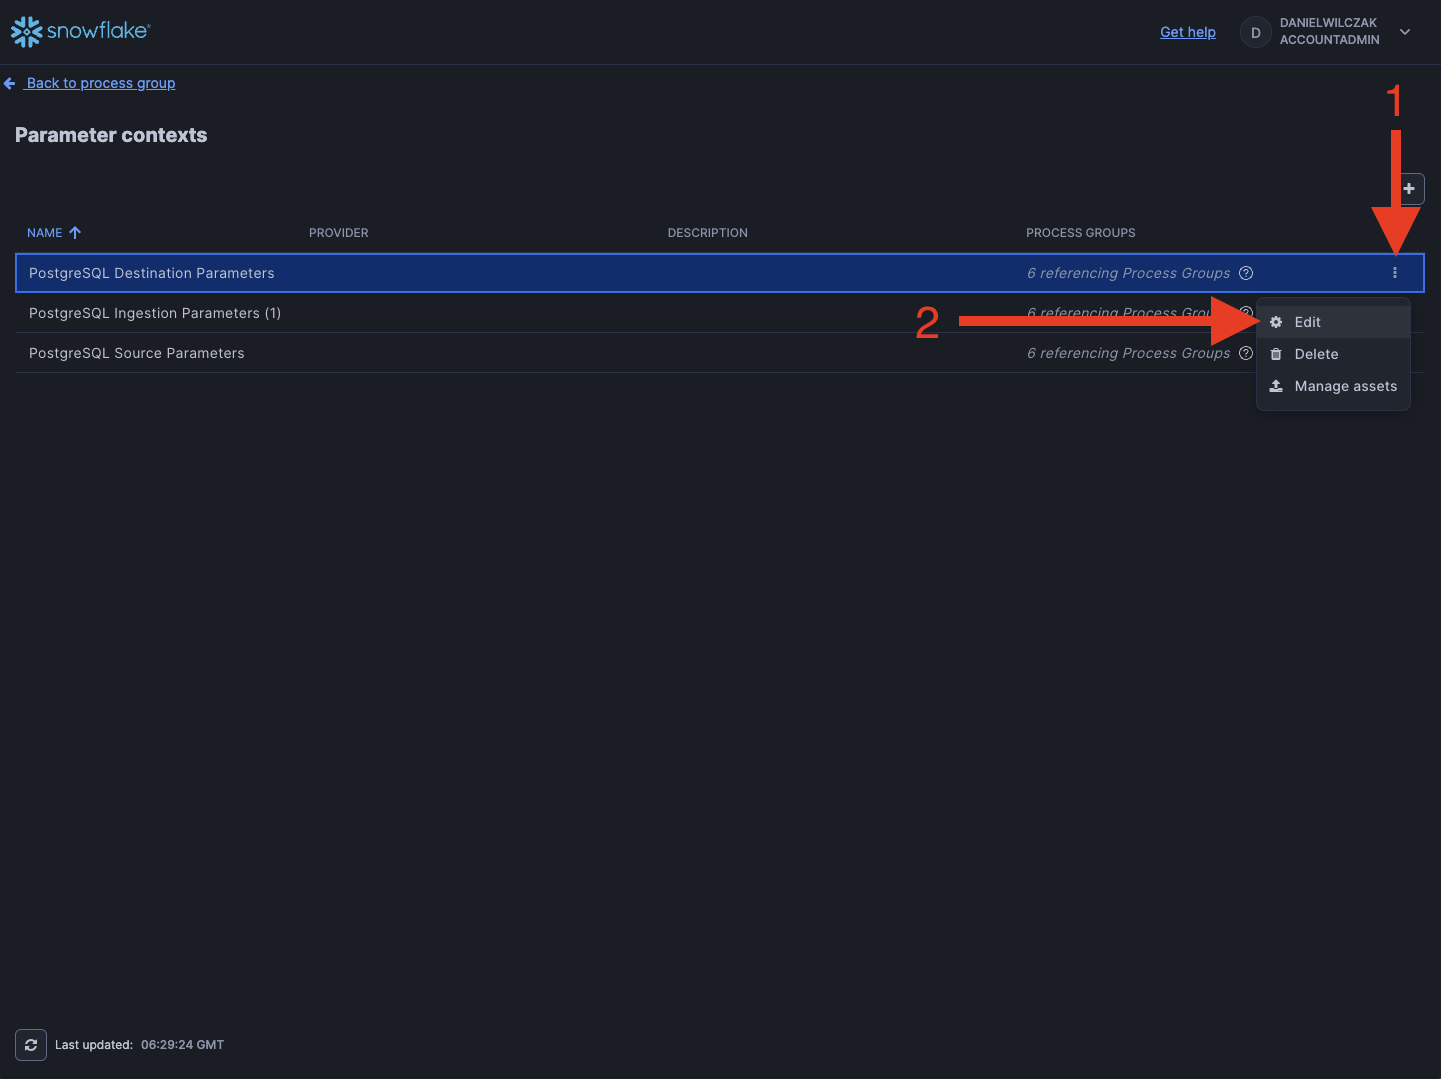This screenshot has width=1441, height=1079.
Task: Click the Snowflake logo
Action: click(x=80, y=32)
